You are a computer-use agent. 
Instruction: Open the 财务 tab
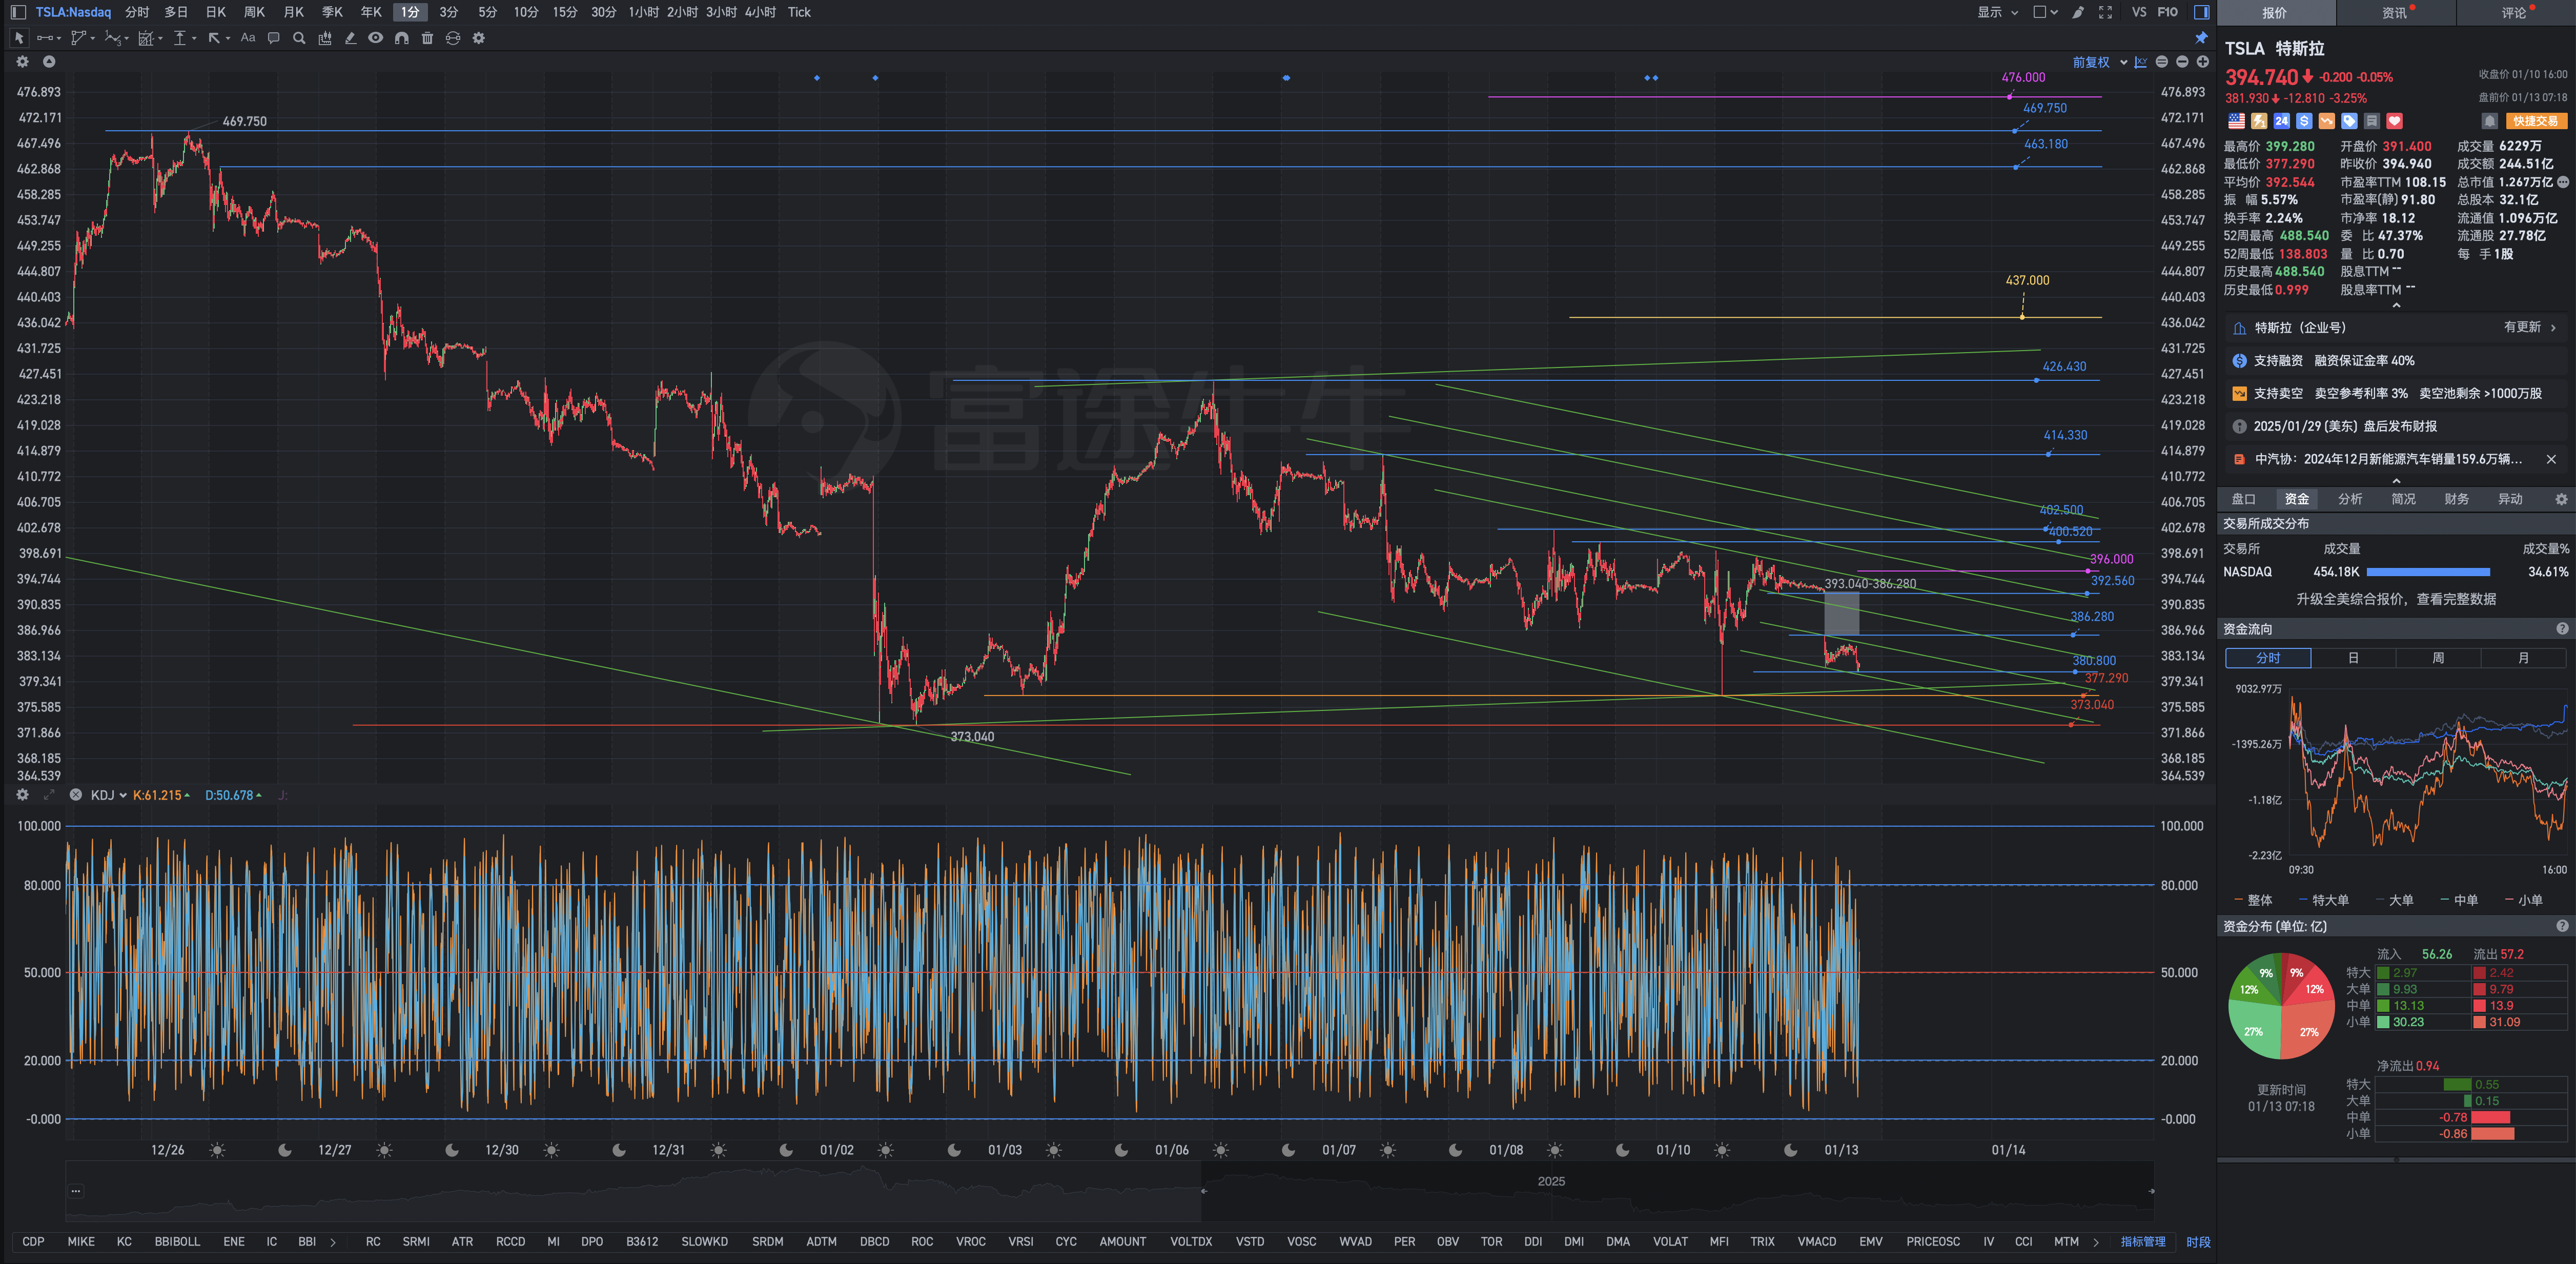2456,499
